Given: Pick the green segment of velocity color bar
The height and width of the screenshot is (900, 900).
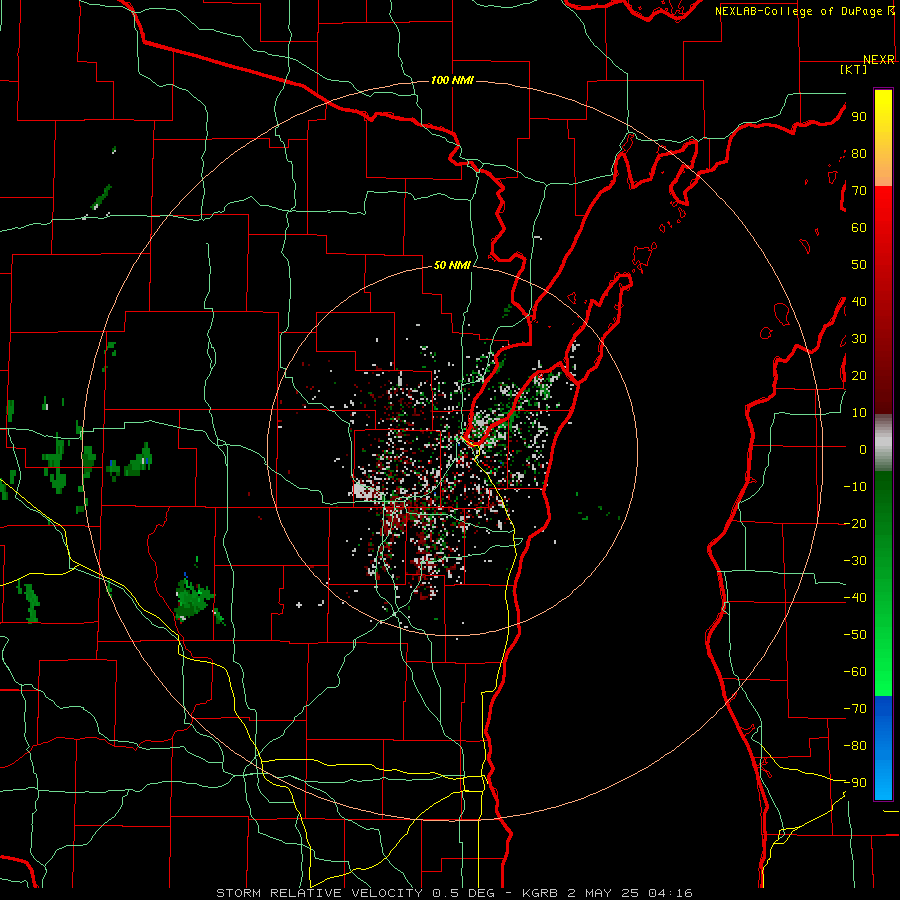Looking at the screenshot, I should click(883, 584).
